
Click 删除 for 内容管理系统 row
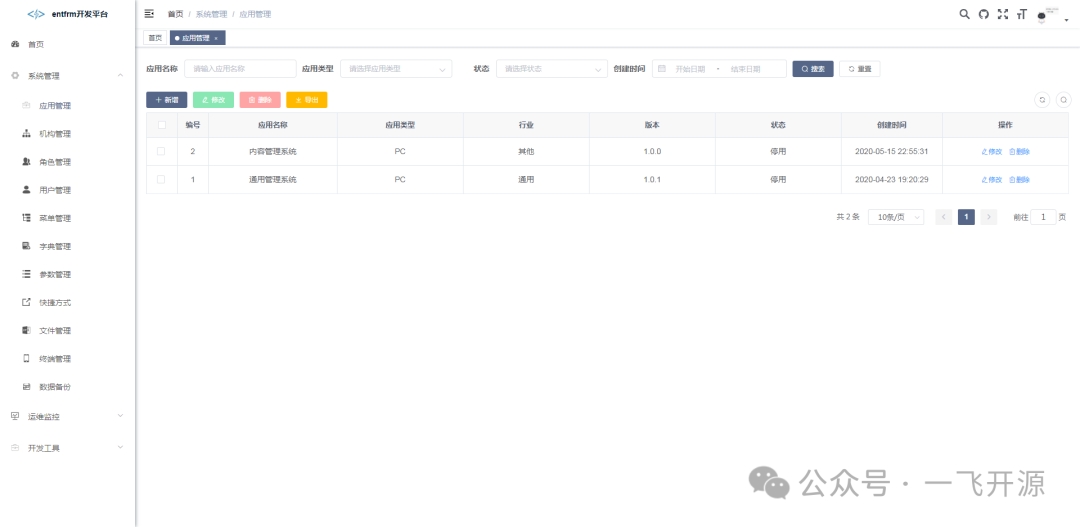[x=1019, y=152]
